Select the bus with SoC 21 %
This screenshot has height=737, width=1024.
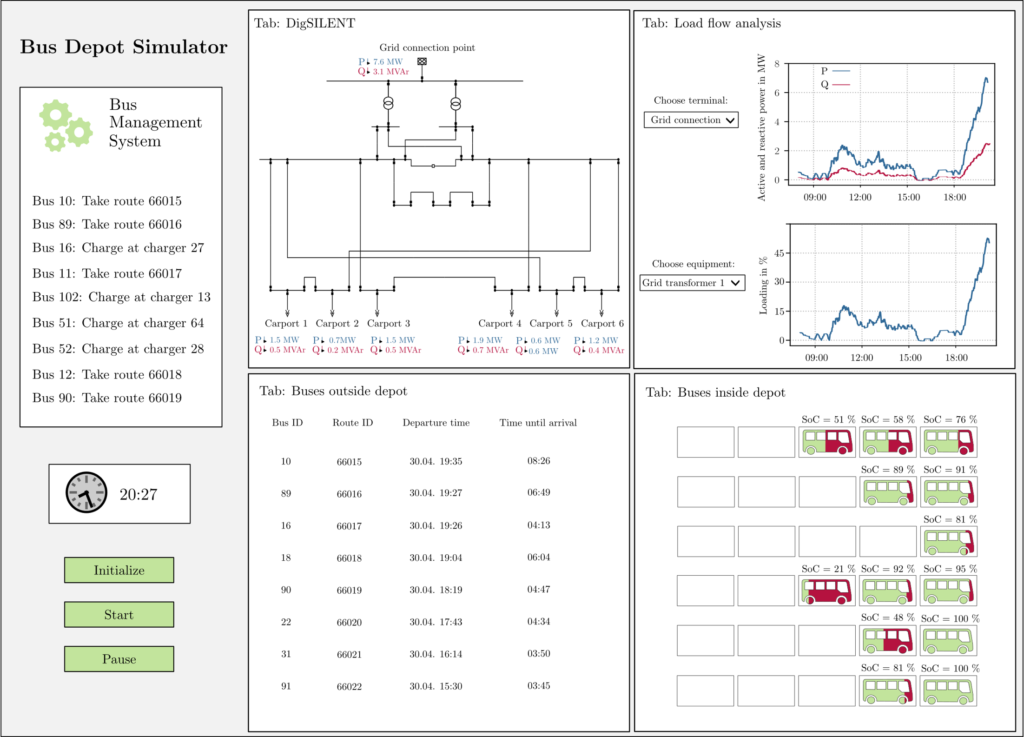pos(827,590)
